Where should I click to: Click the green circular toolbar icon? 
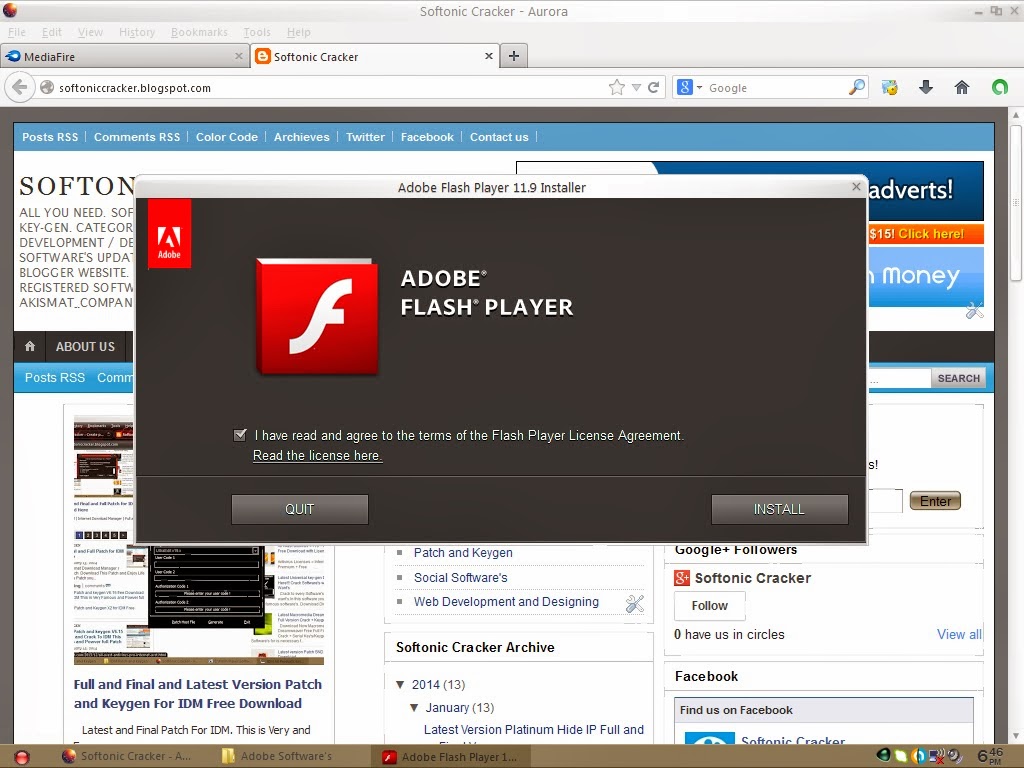click(x=999, y=87)
